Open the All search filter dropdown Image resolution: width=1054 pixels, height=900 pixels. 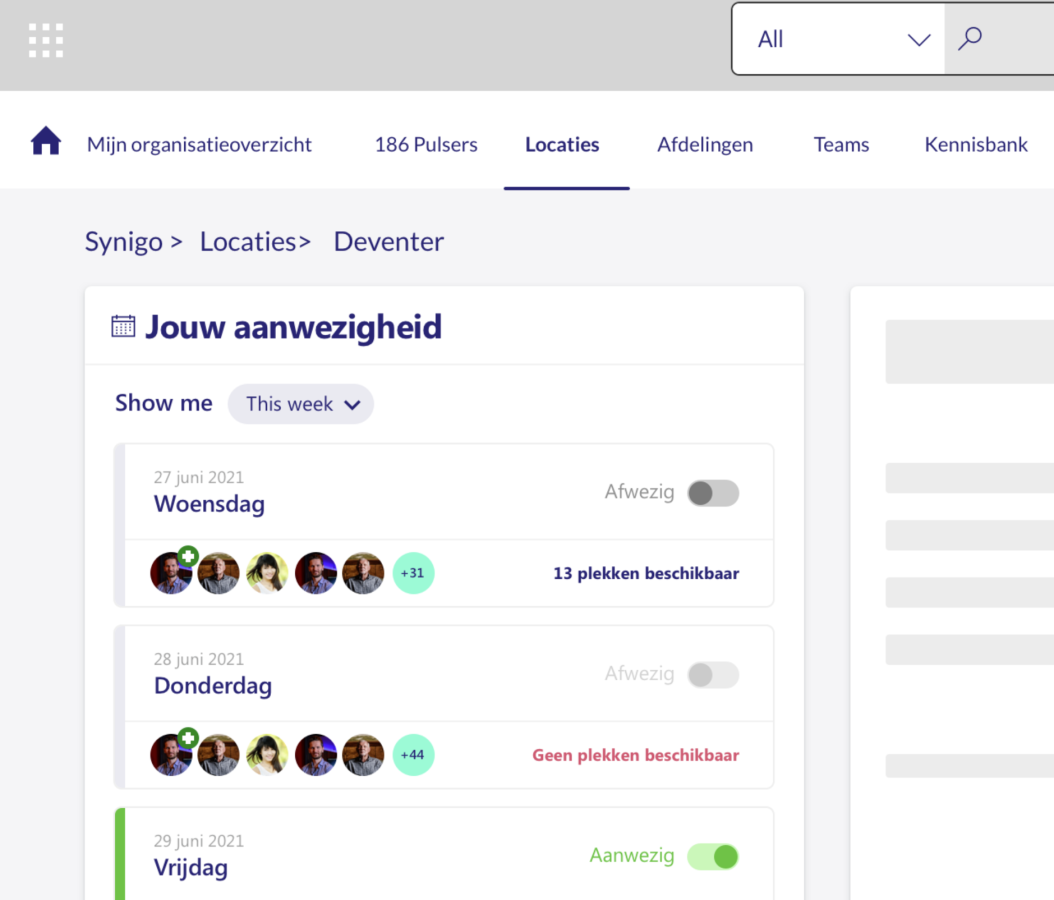[x=838, y=39]
